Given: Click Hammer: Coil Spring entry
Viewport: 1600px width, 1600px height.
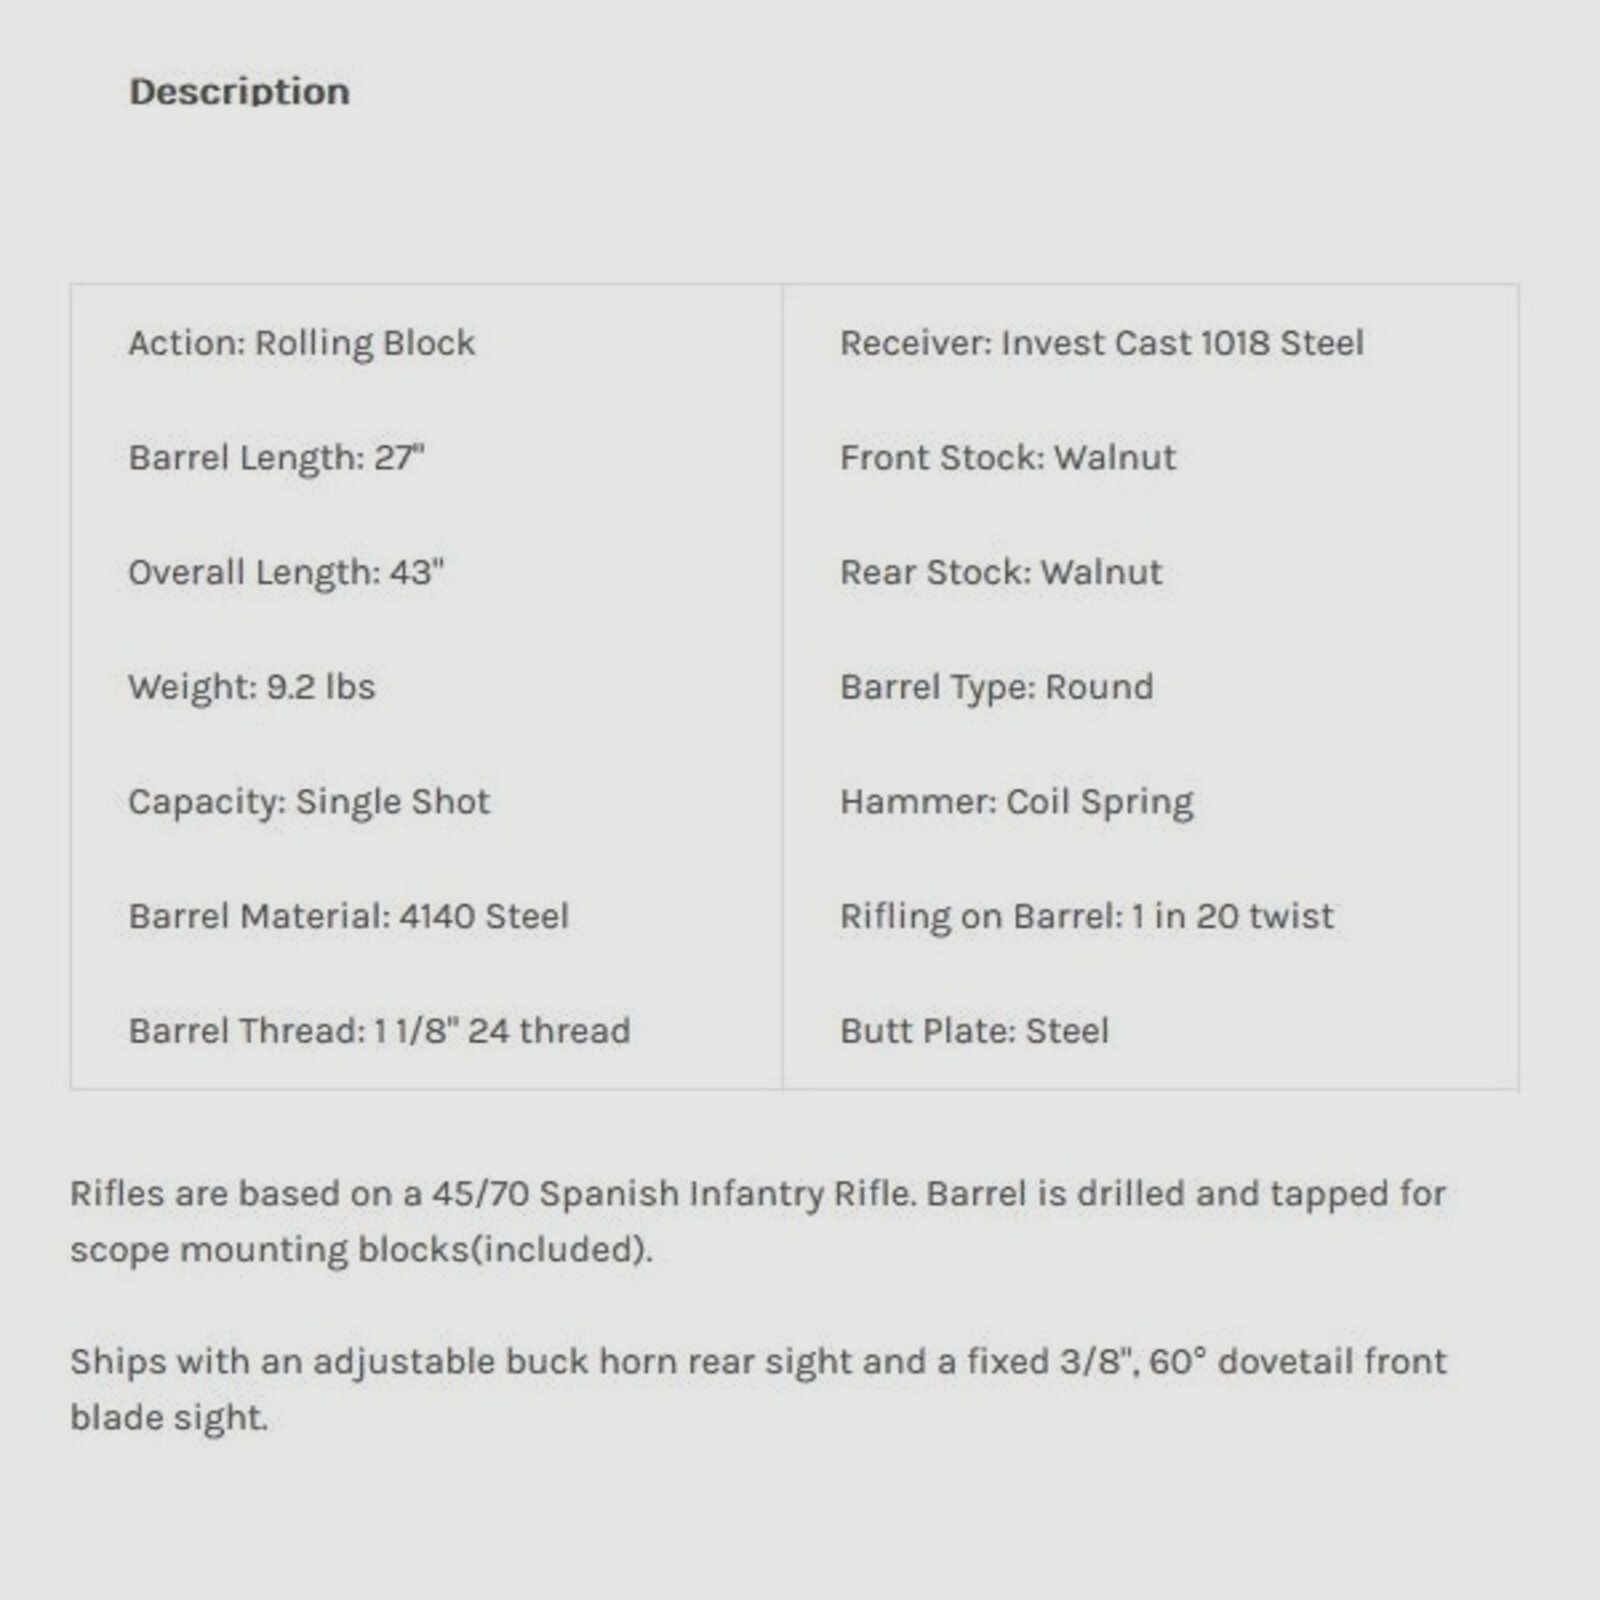Looking at the screenshot, I should 1016,802.
